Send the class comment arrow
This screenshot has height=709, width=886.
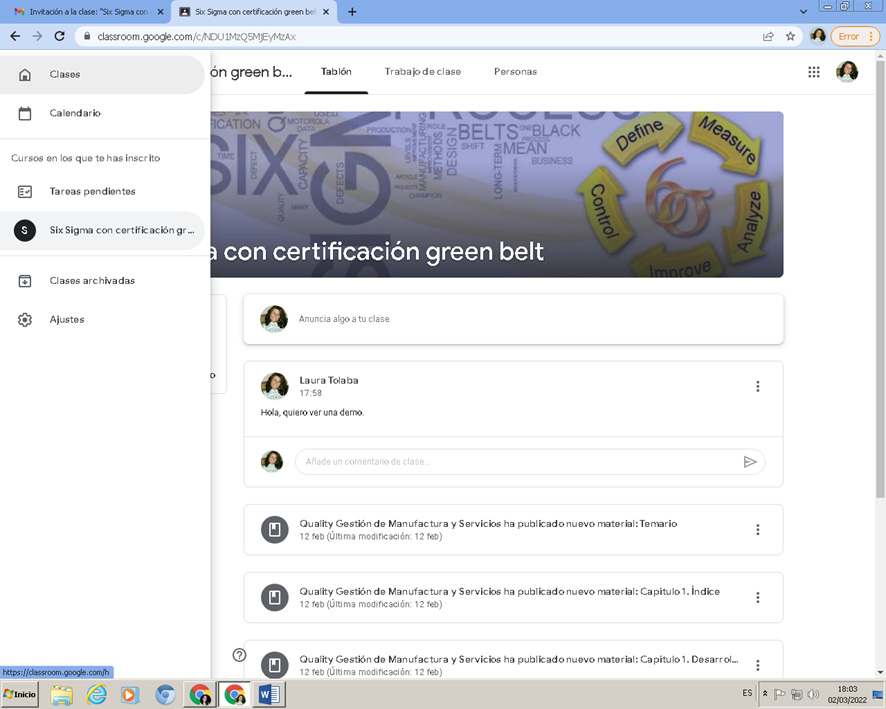tap(750, 462)
